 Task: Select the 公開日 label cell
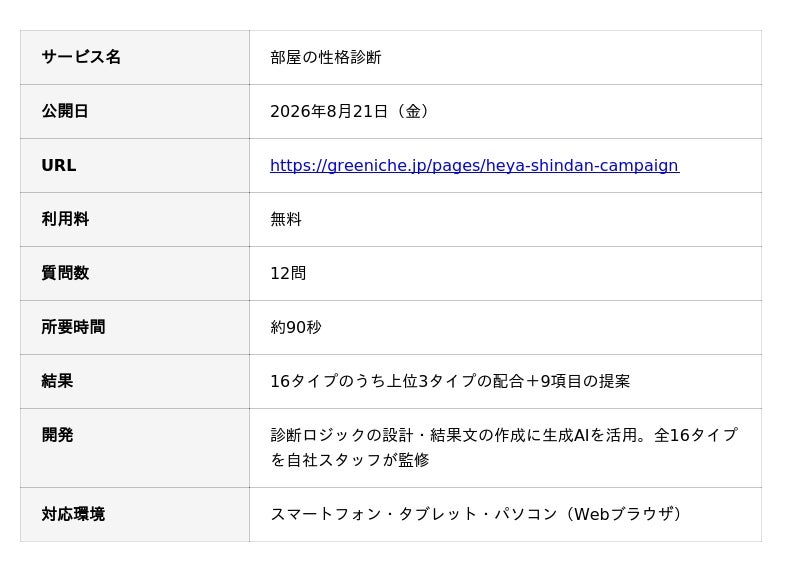(135, 112)
